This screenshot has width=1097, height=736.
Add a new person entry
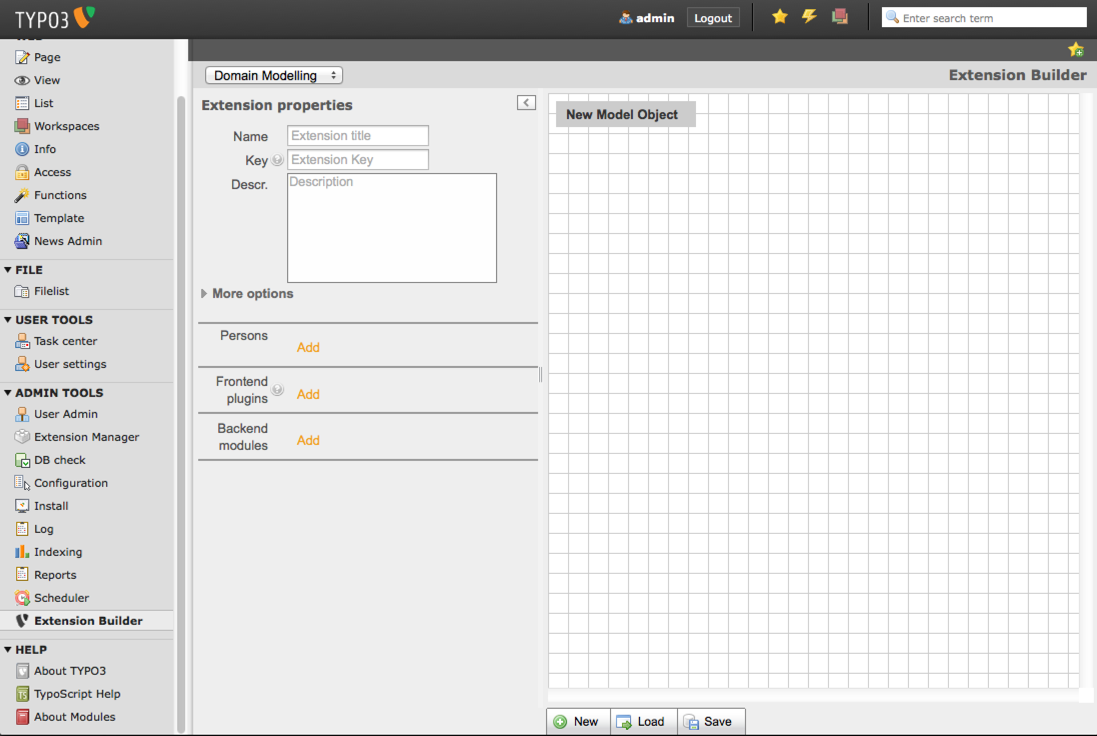click(308, 347)
